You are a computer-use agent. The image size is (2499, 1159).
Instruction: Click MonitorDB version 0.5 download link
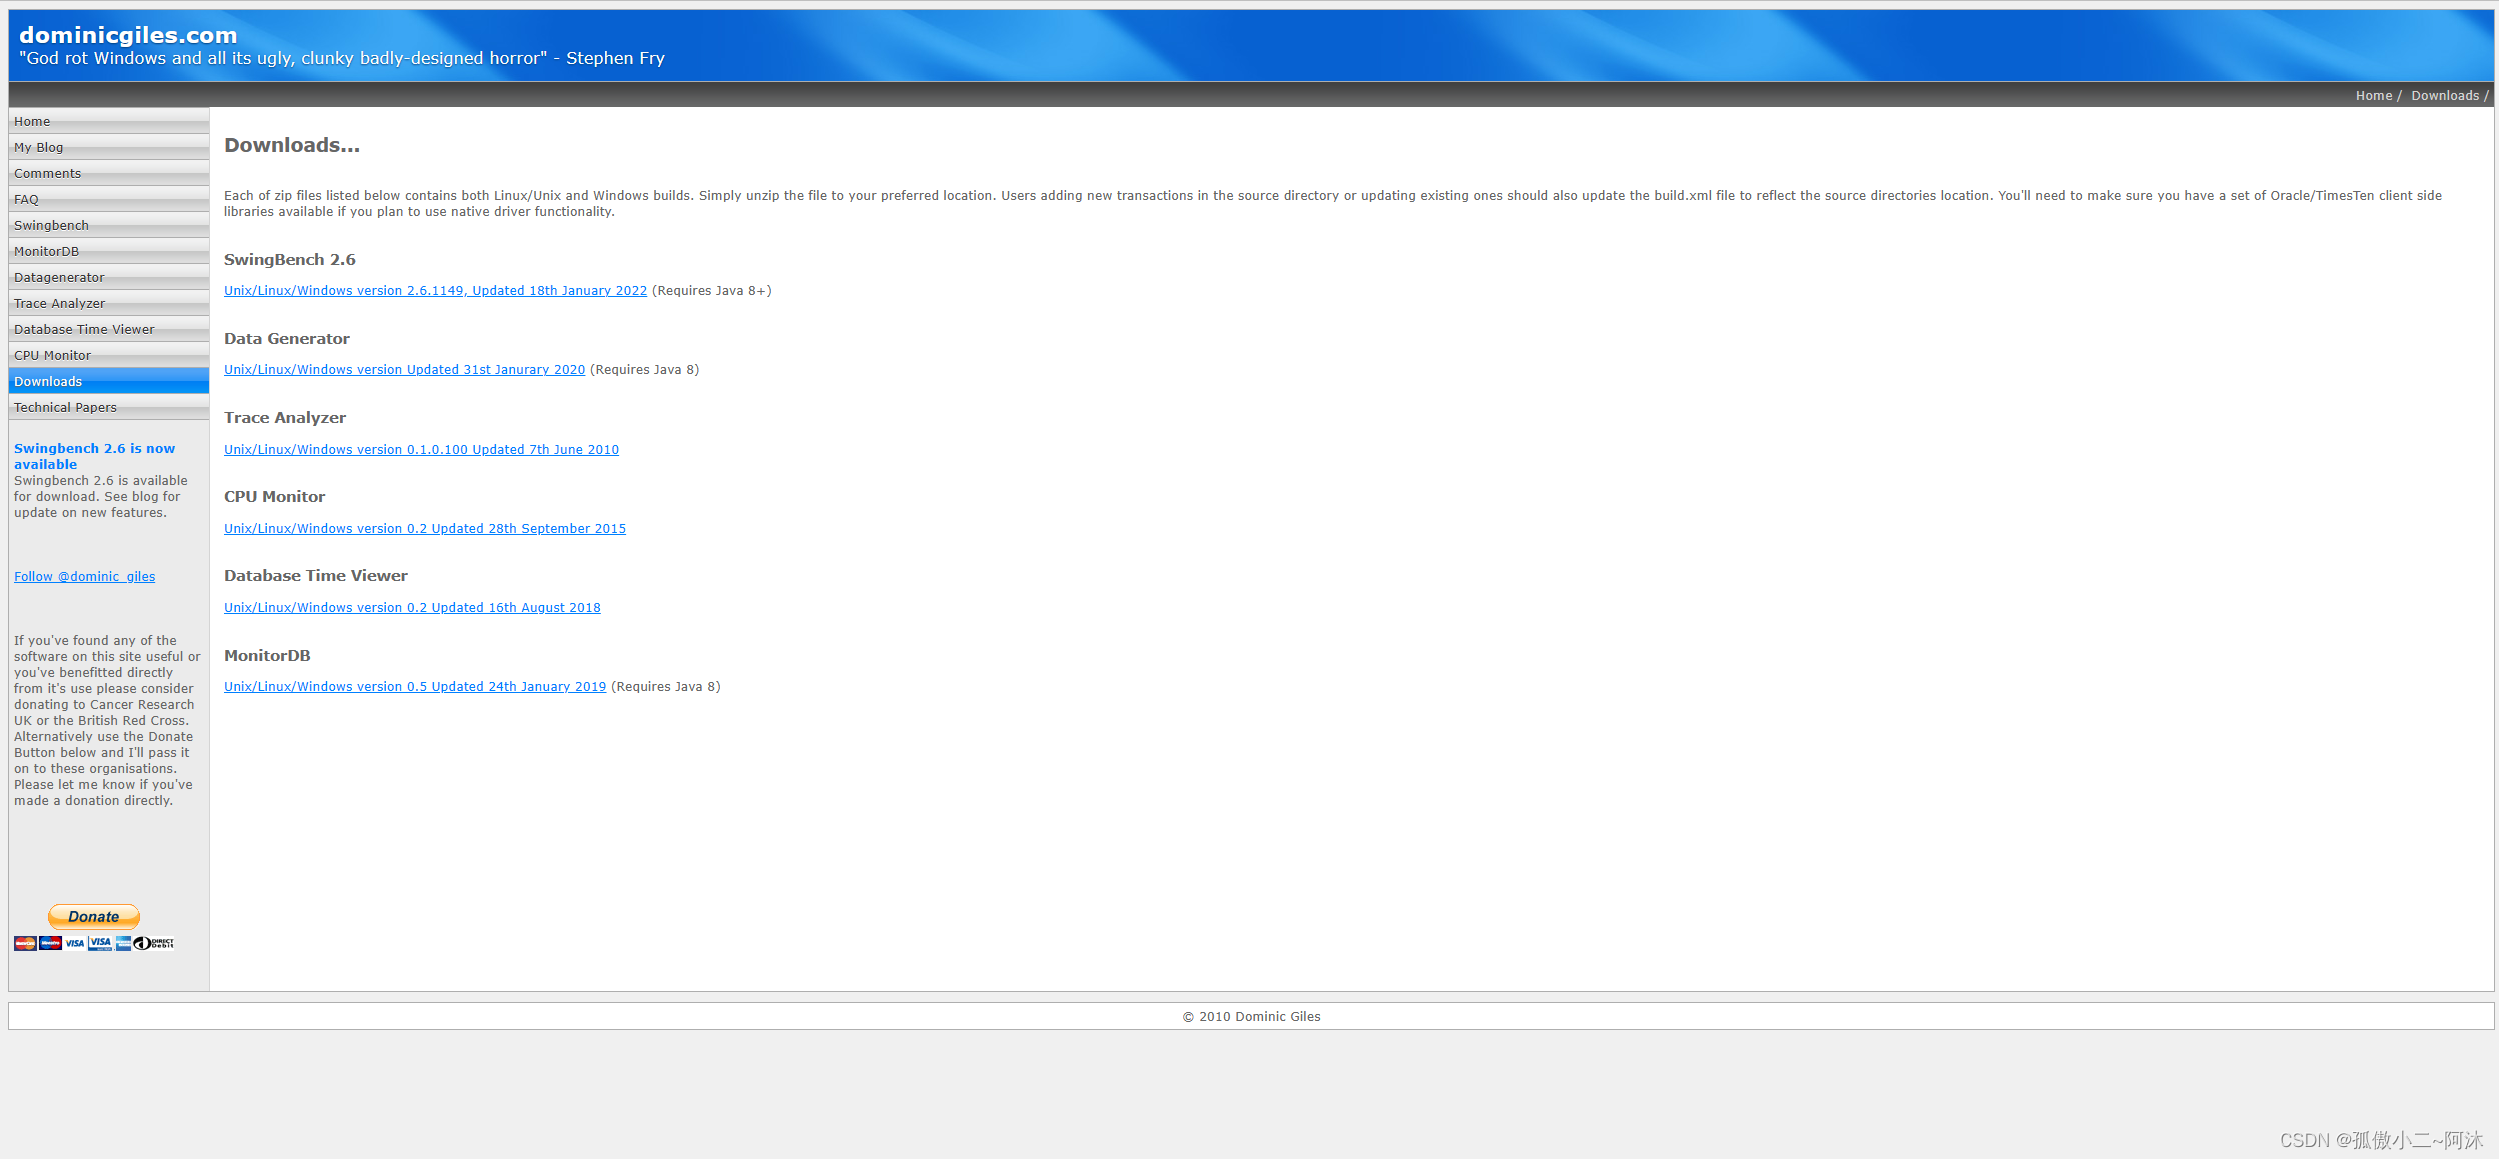pos(414,687)
